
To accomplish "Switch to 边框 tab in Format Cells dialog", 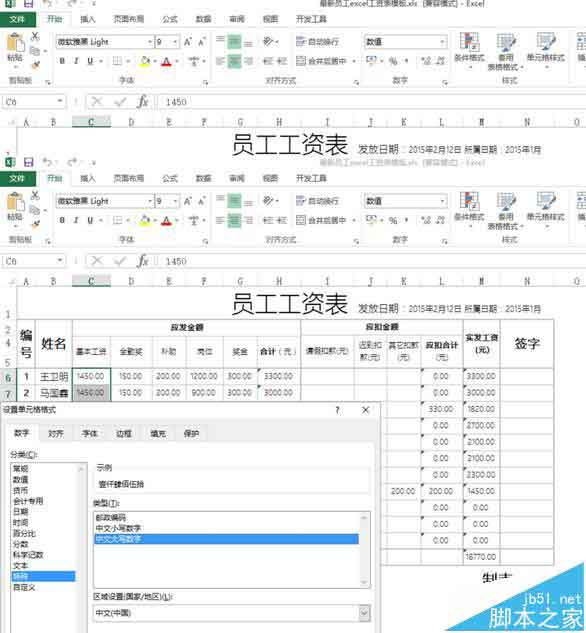I will coord(123,434).
